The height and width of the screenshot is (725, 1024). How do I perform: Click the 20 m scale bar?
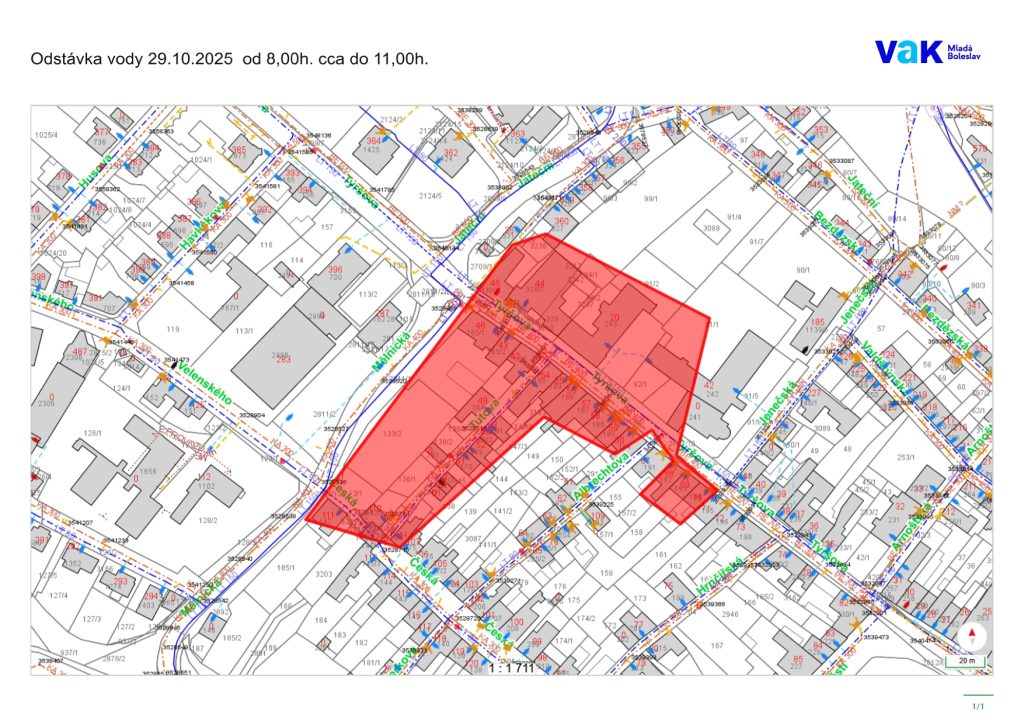click(966, 660)
